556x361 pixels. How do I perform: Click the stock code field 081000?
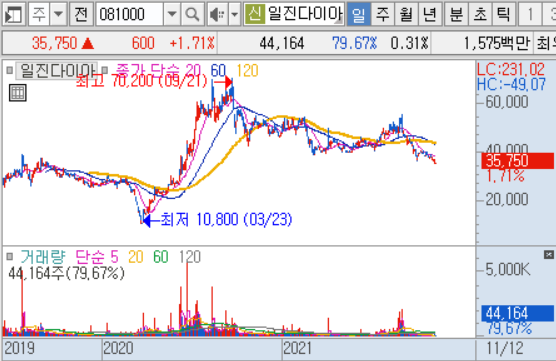(129, 15)
